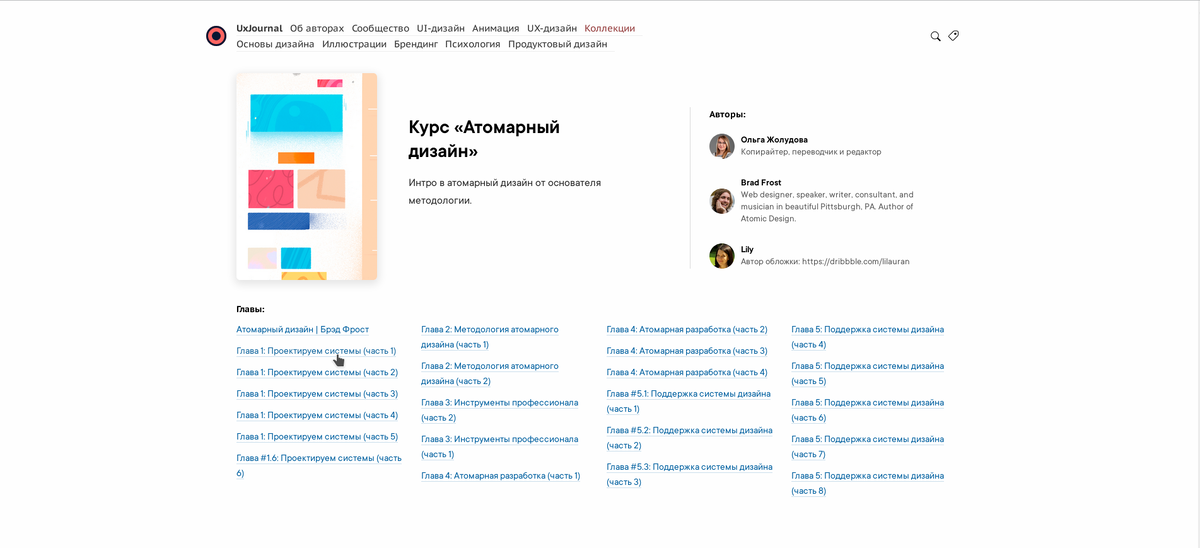Image resolution: width=1200 pixels, height=548 pixels.
Task: Click the tag icon in the header
Action: 954,36
